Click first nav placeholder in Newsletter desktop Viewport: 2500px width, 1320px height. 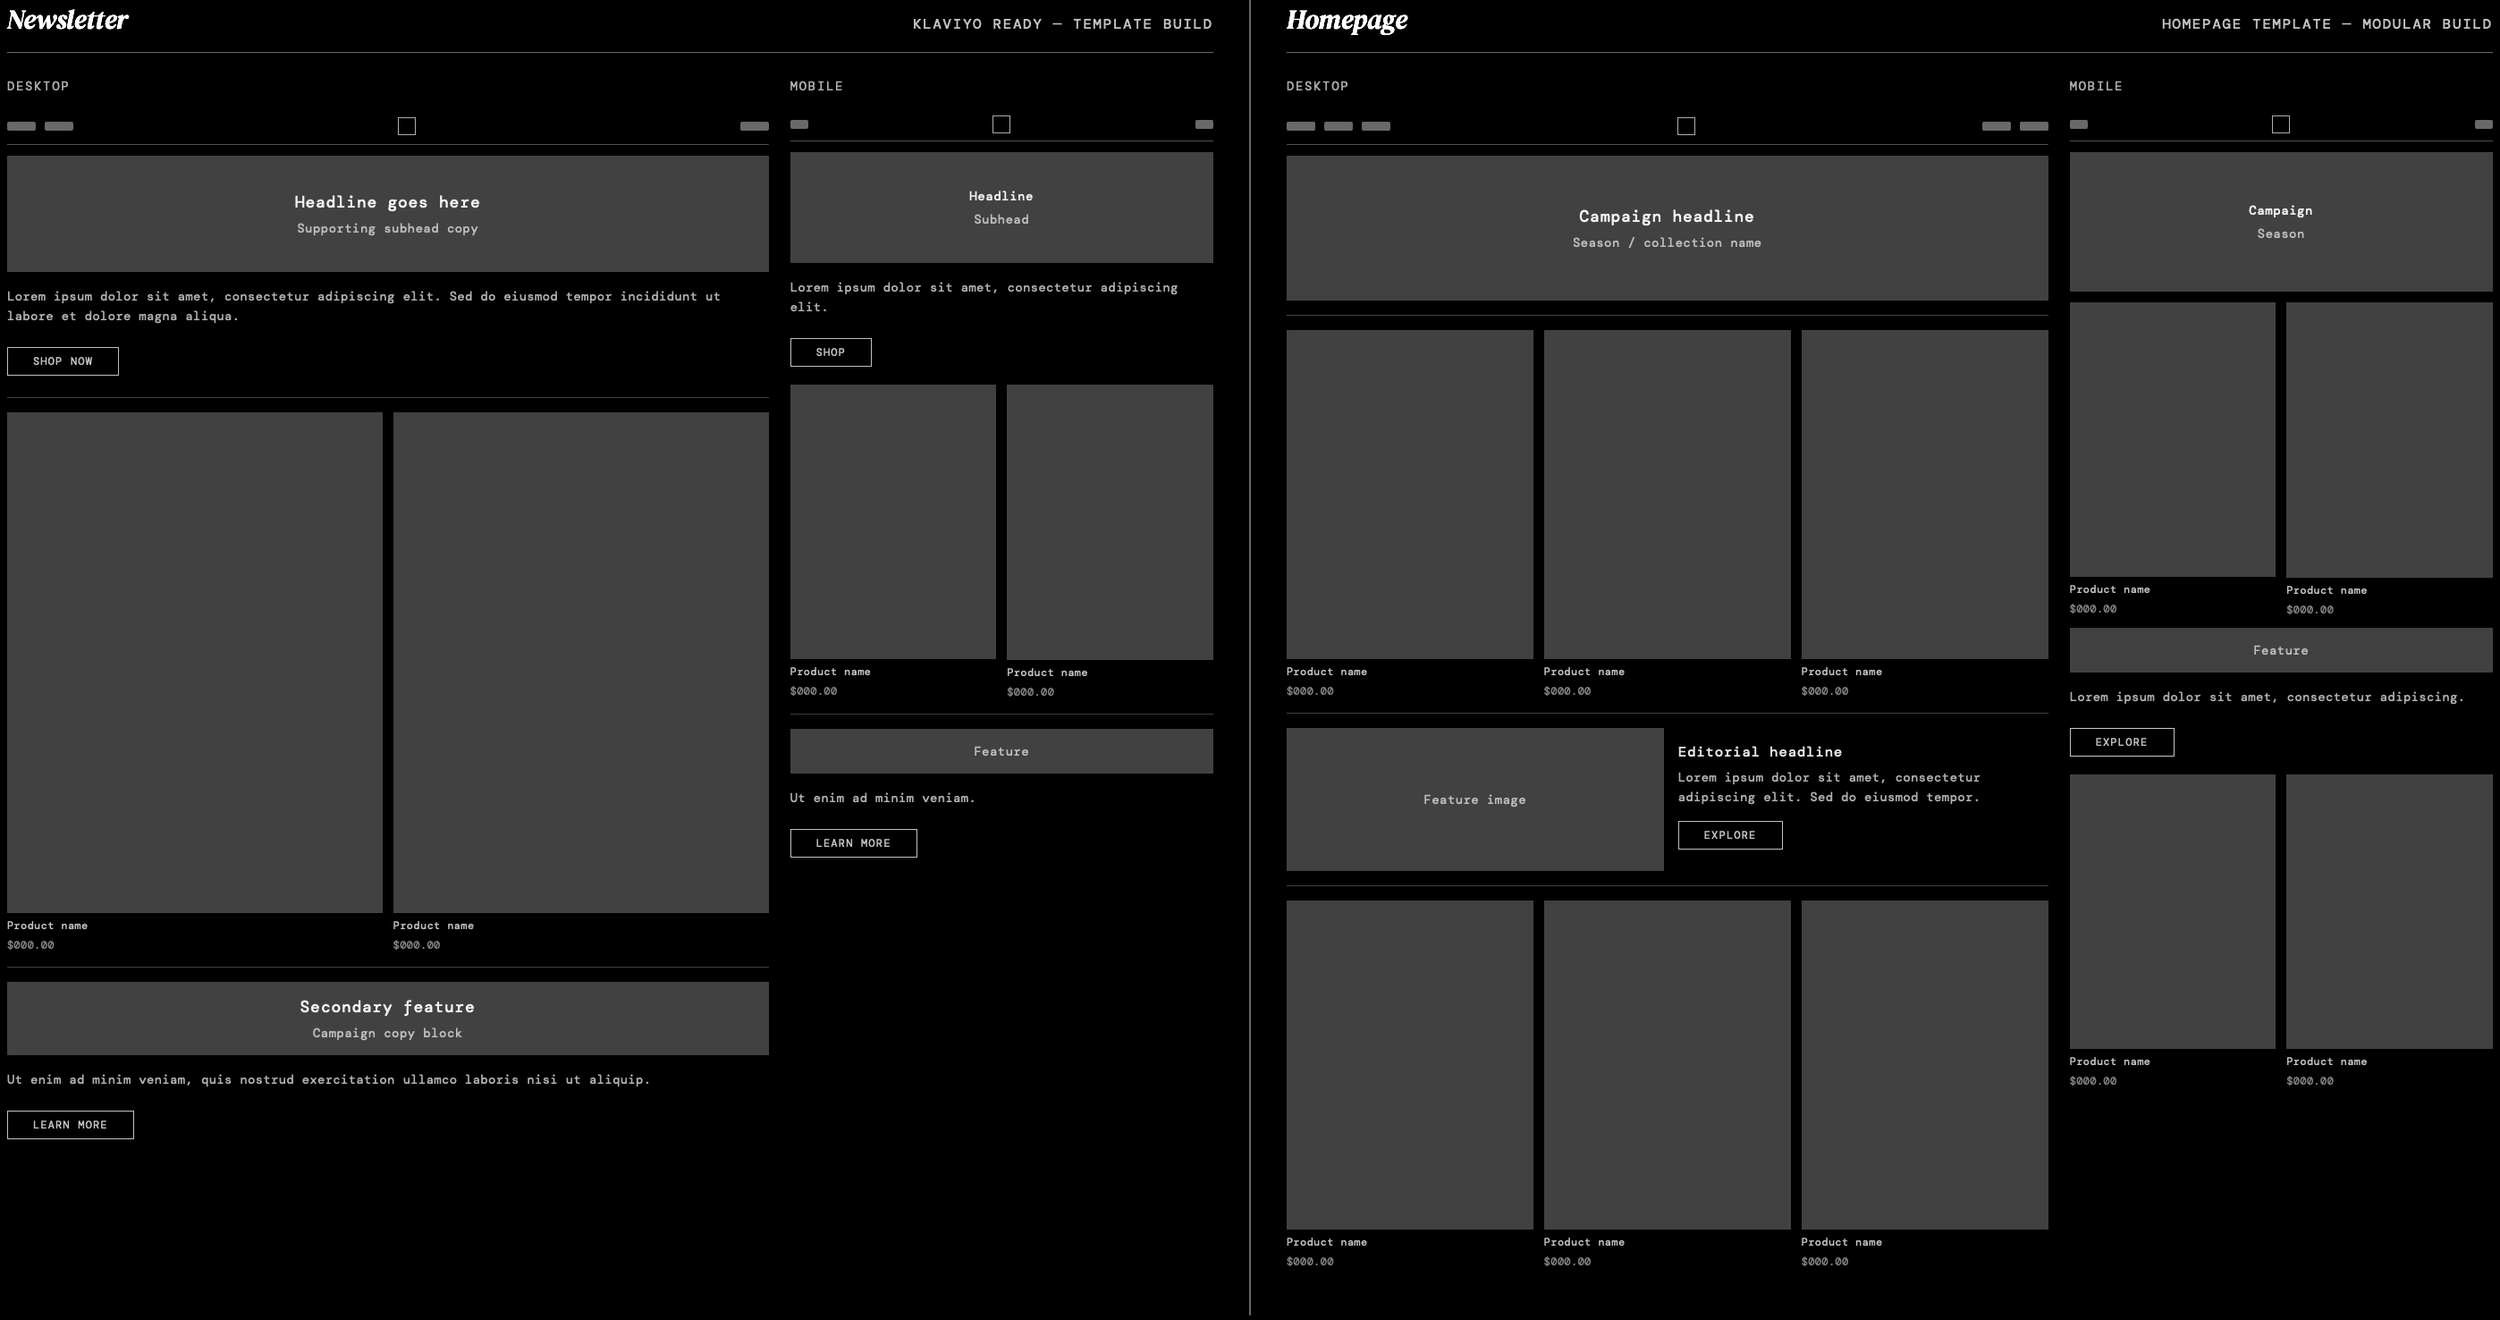(21, 126)
